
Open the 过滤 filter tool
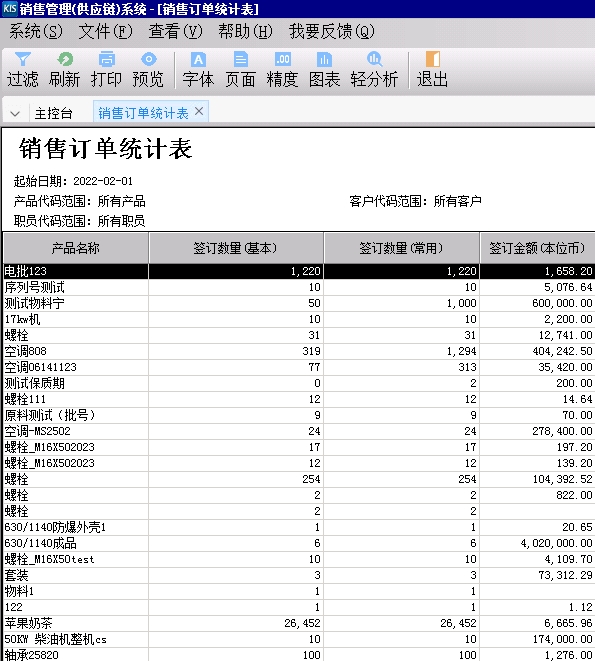[22, 70]
